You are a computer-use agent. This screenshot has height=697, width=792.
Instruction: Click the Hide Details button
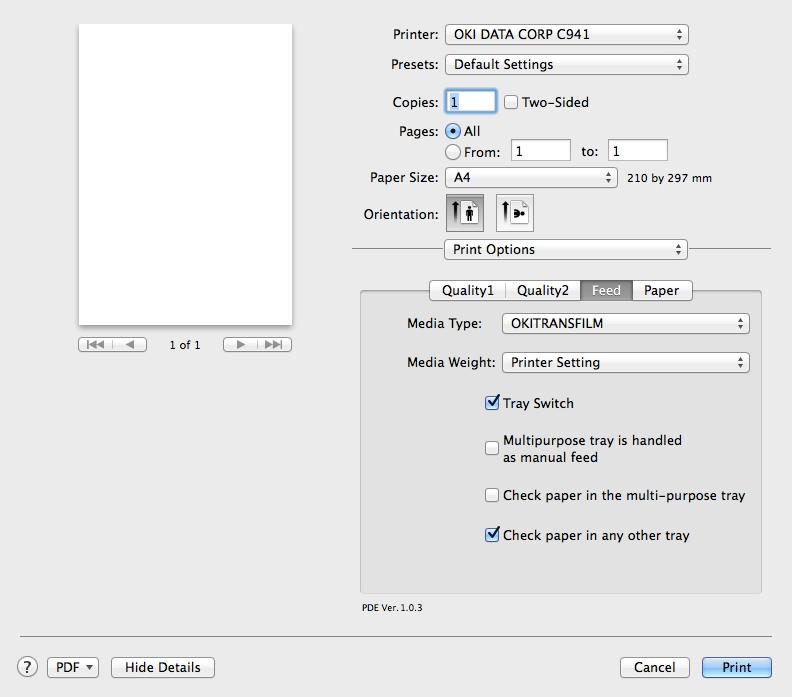click(163, 667)
